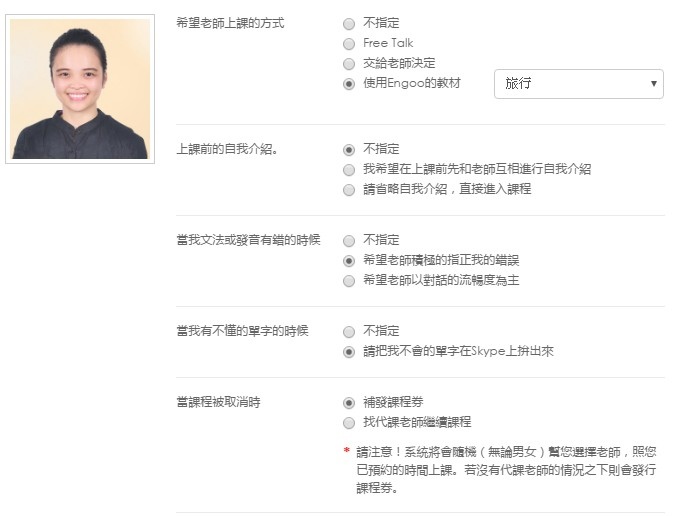Open the 旅行 material dropdown

tap(578, 83)
